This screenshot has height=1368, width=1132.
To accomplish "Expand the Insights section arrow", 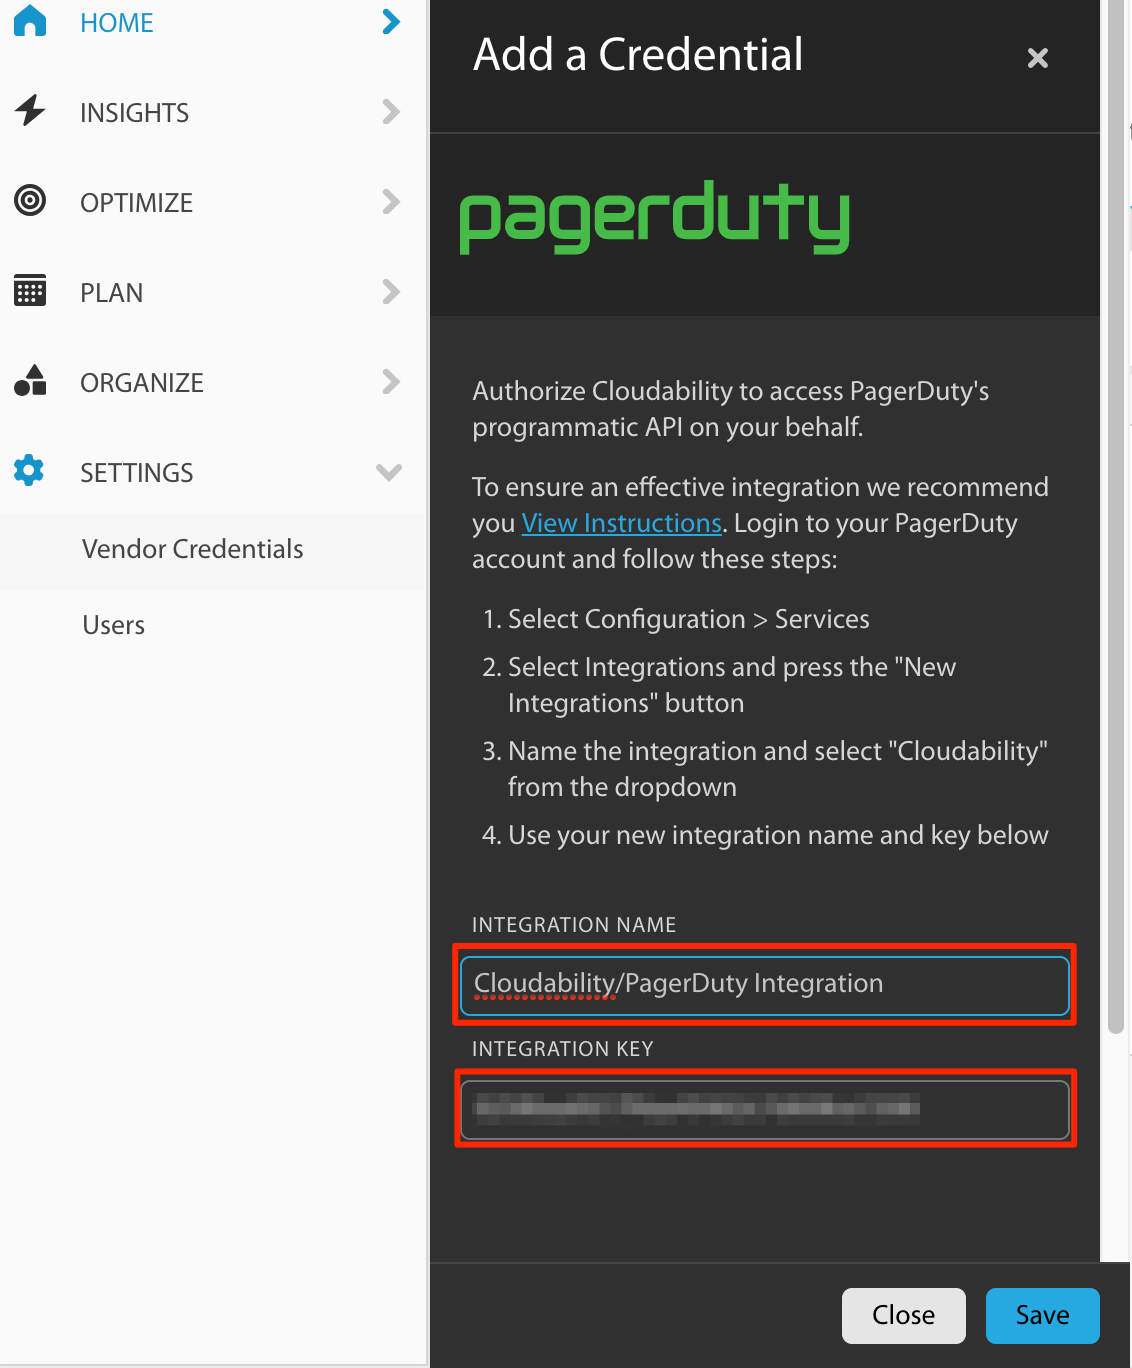I will [391, 111].
